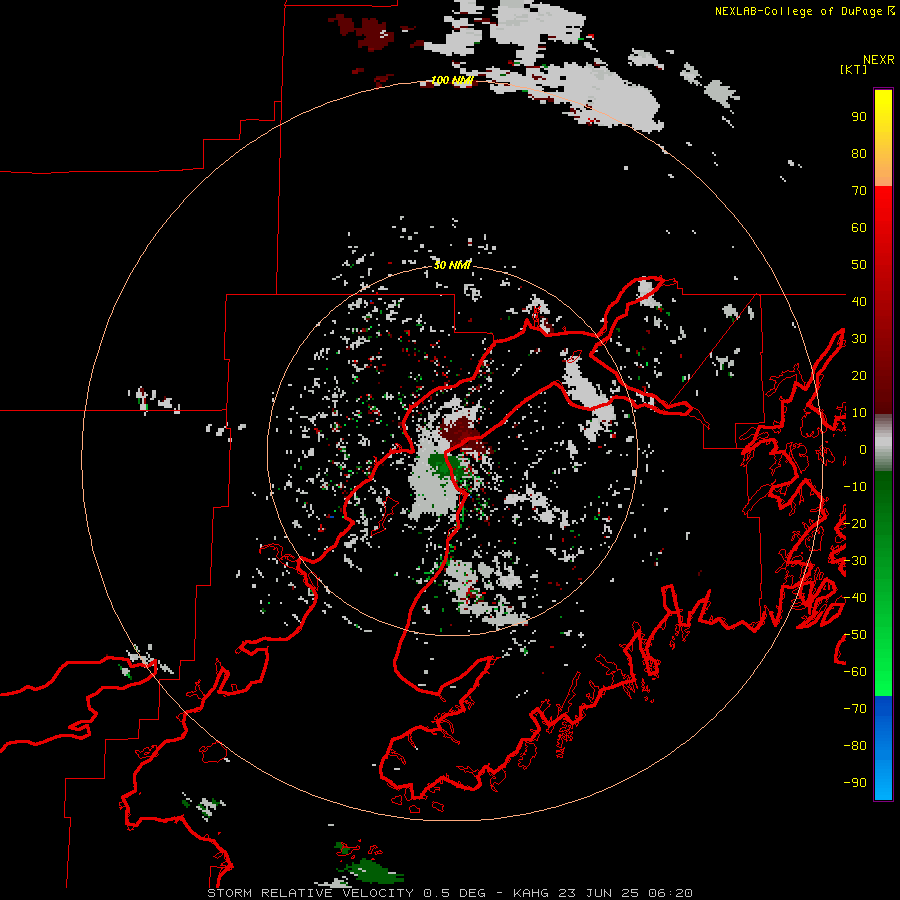
Task: Click the 30 value on the velocity scale
Action: (x=859, y=339)
